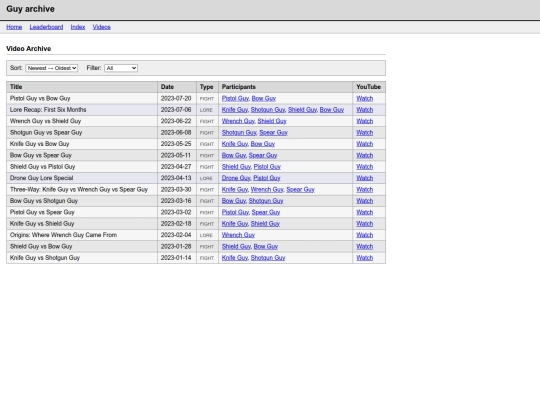
Task: Watch the Origins Wrench Guy video
Action: pyautogui.click(x=365, y=235)
